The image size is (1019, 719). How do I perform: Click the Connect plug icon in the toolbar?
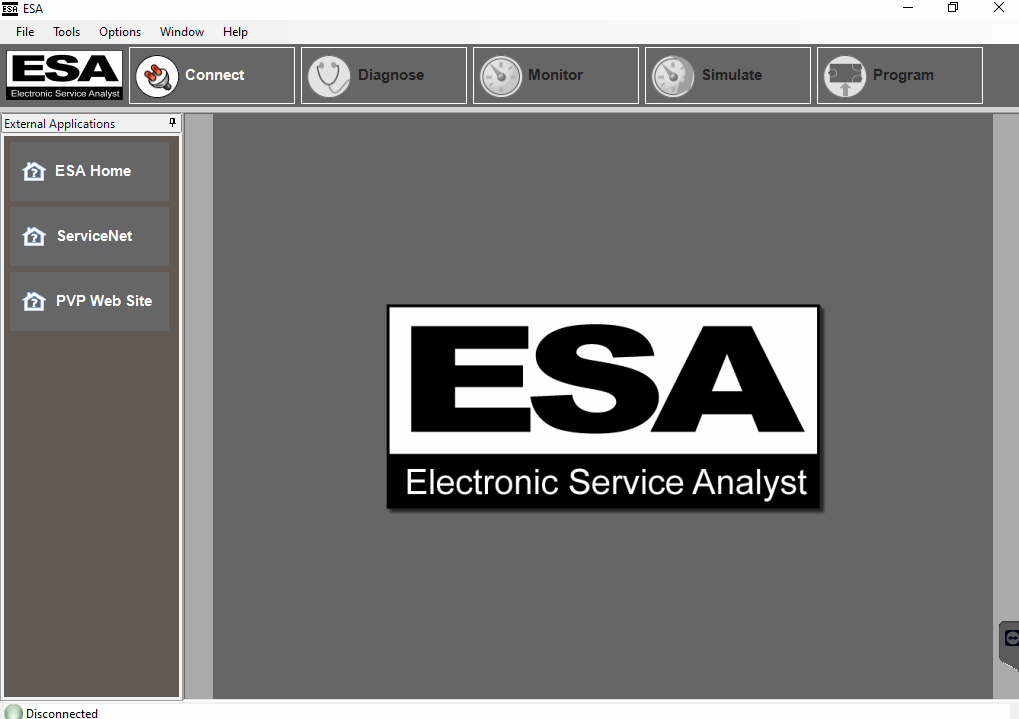click(157, 76)
